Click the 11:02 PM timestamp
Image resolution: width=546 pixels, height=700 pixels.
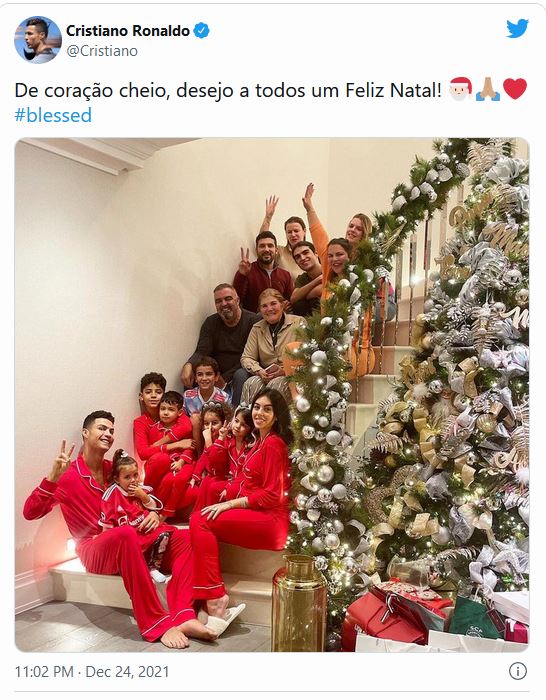coord(44,672)
